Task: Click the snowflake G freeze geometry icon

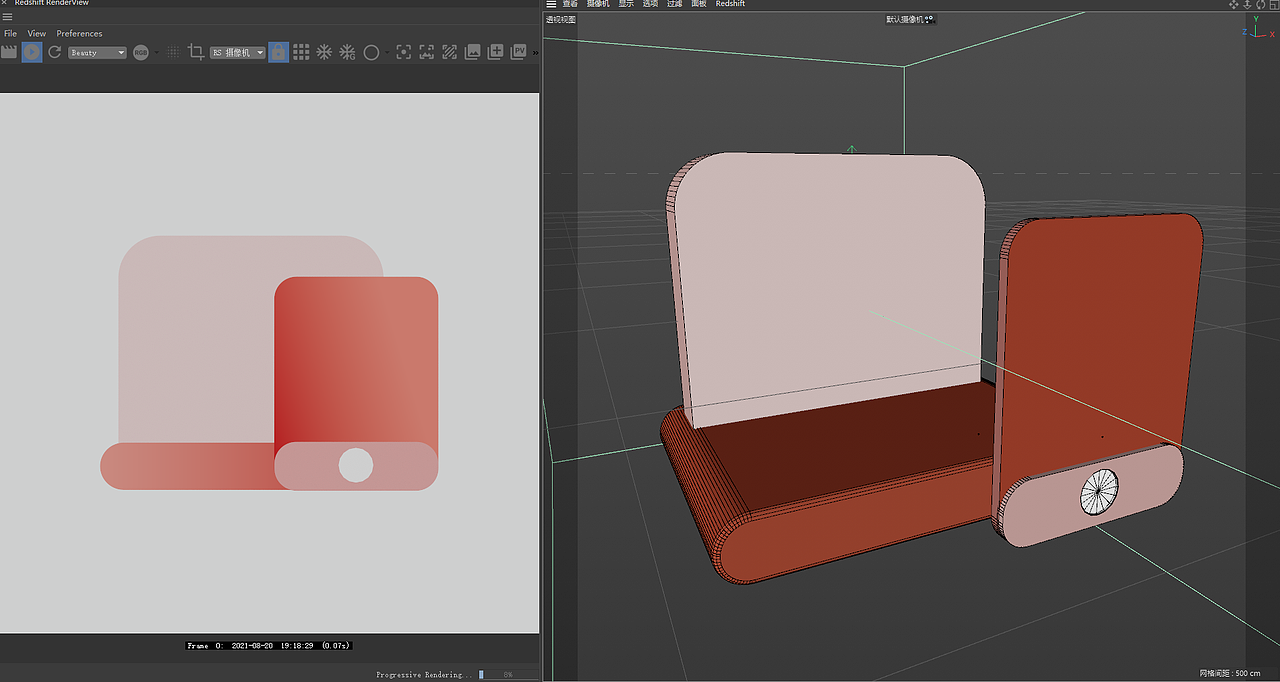Action: pos(347,52)
